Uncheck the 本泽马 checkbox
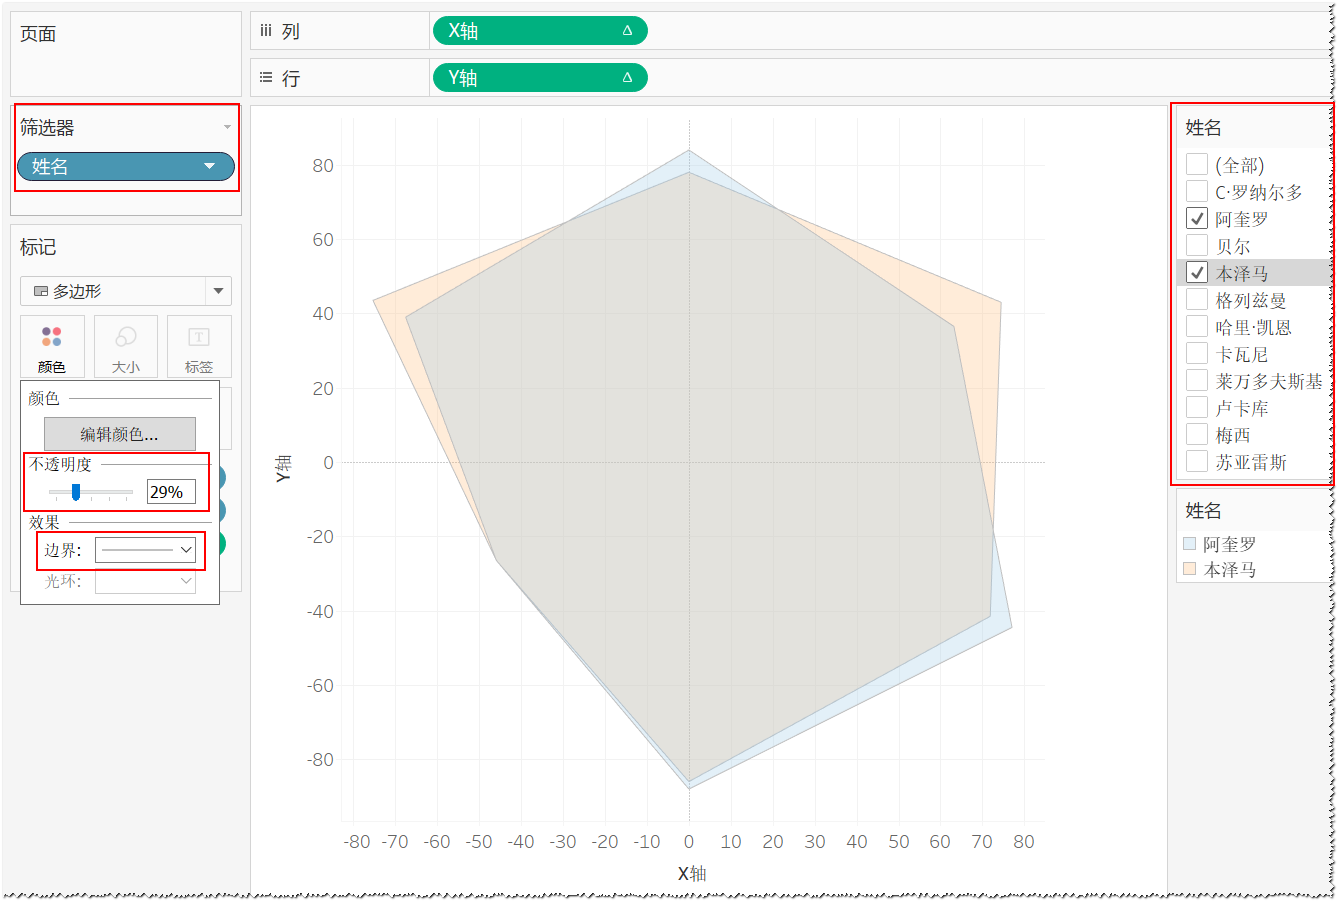The width and height of the screenshot is (1344, 907). point(1196,272)
